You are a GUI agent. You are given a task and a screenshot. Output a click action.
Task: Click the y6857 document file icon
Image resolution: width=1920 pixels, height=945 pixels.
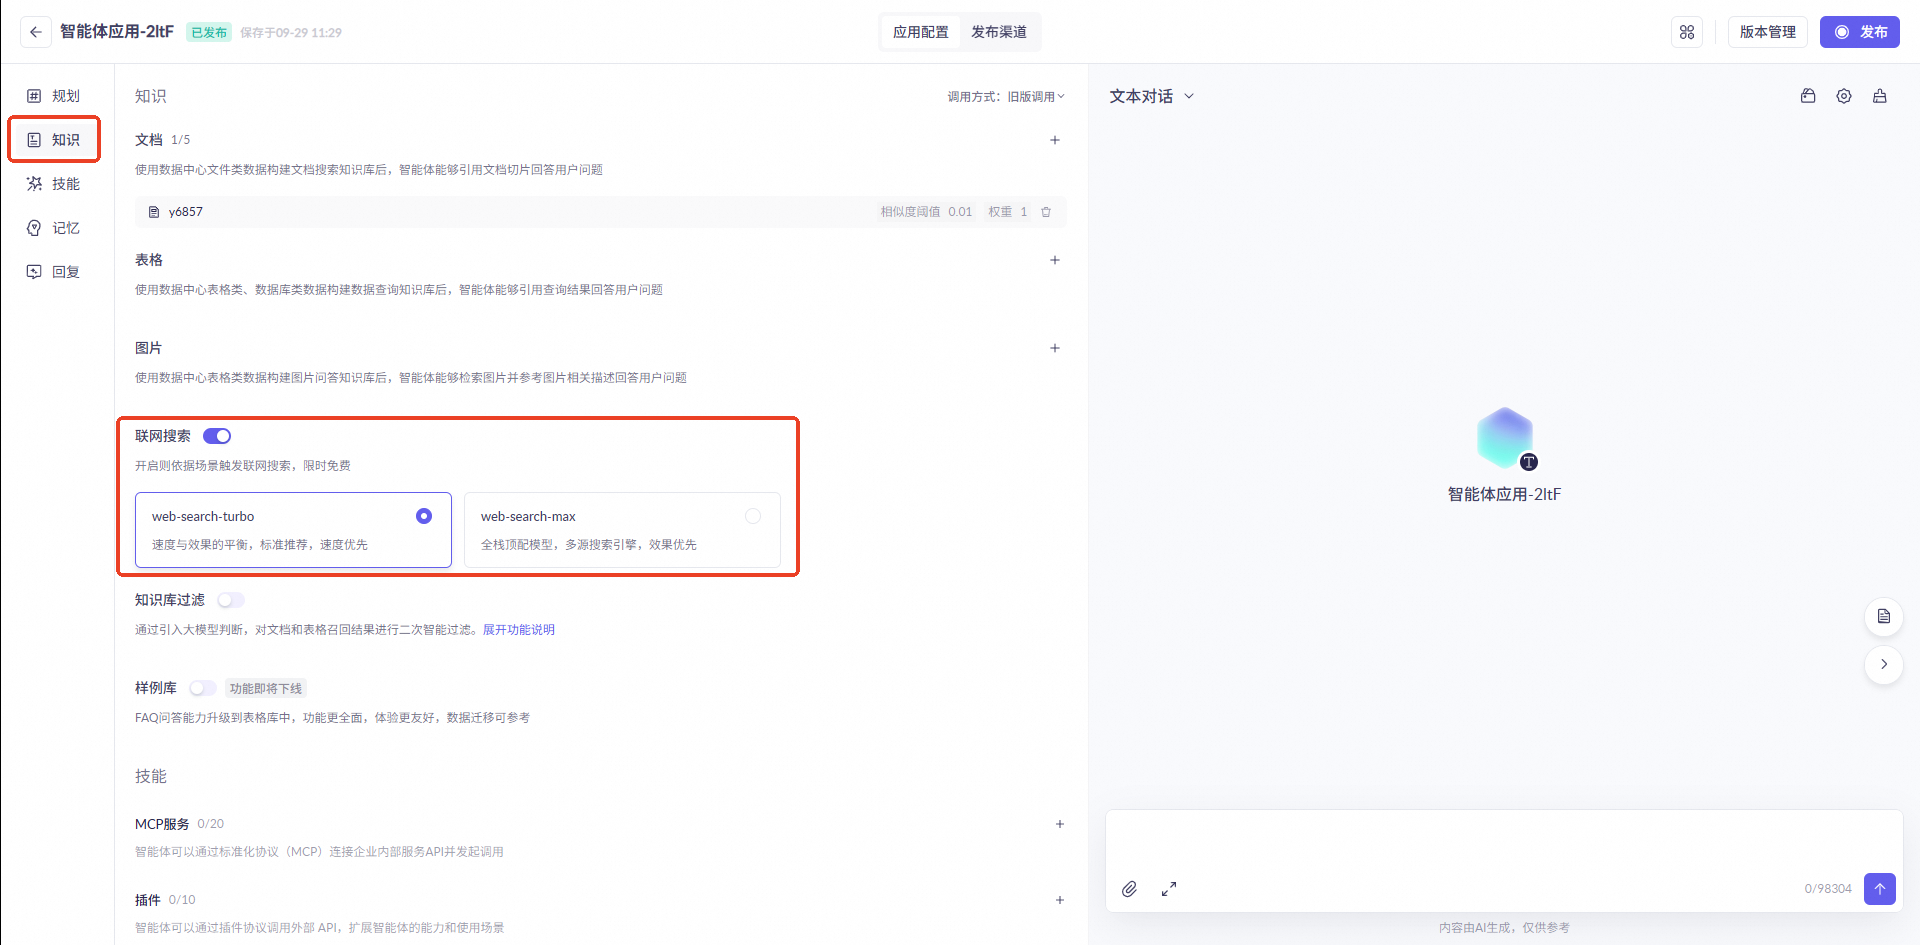click(x=154, y=212)
